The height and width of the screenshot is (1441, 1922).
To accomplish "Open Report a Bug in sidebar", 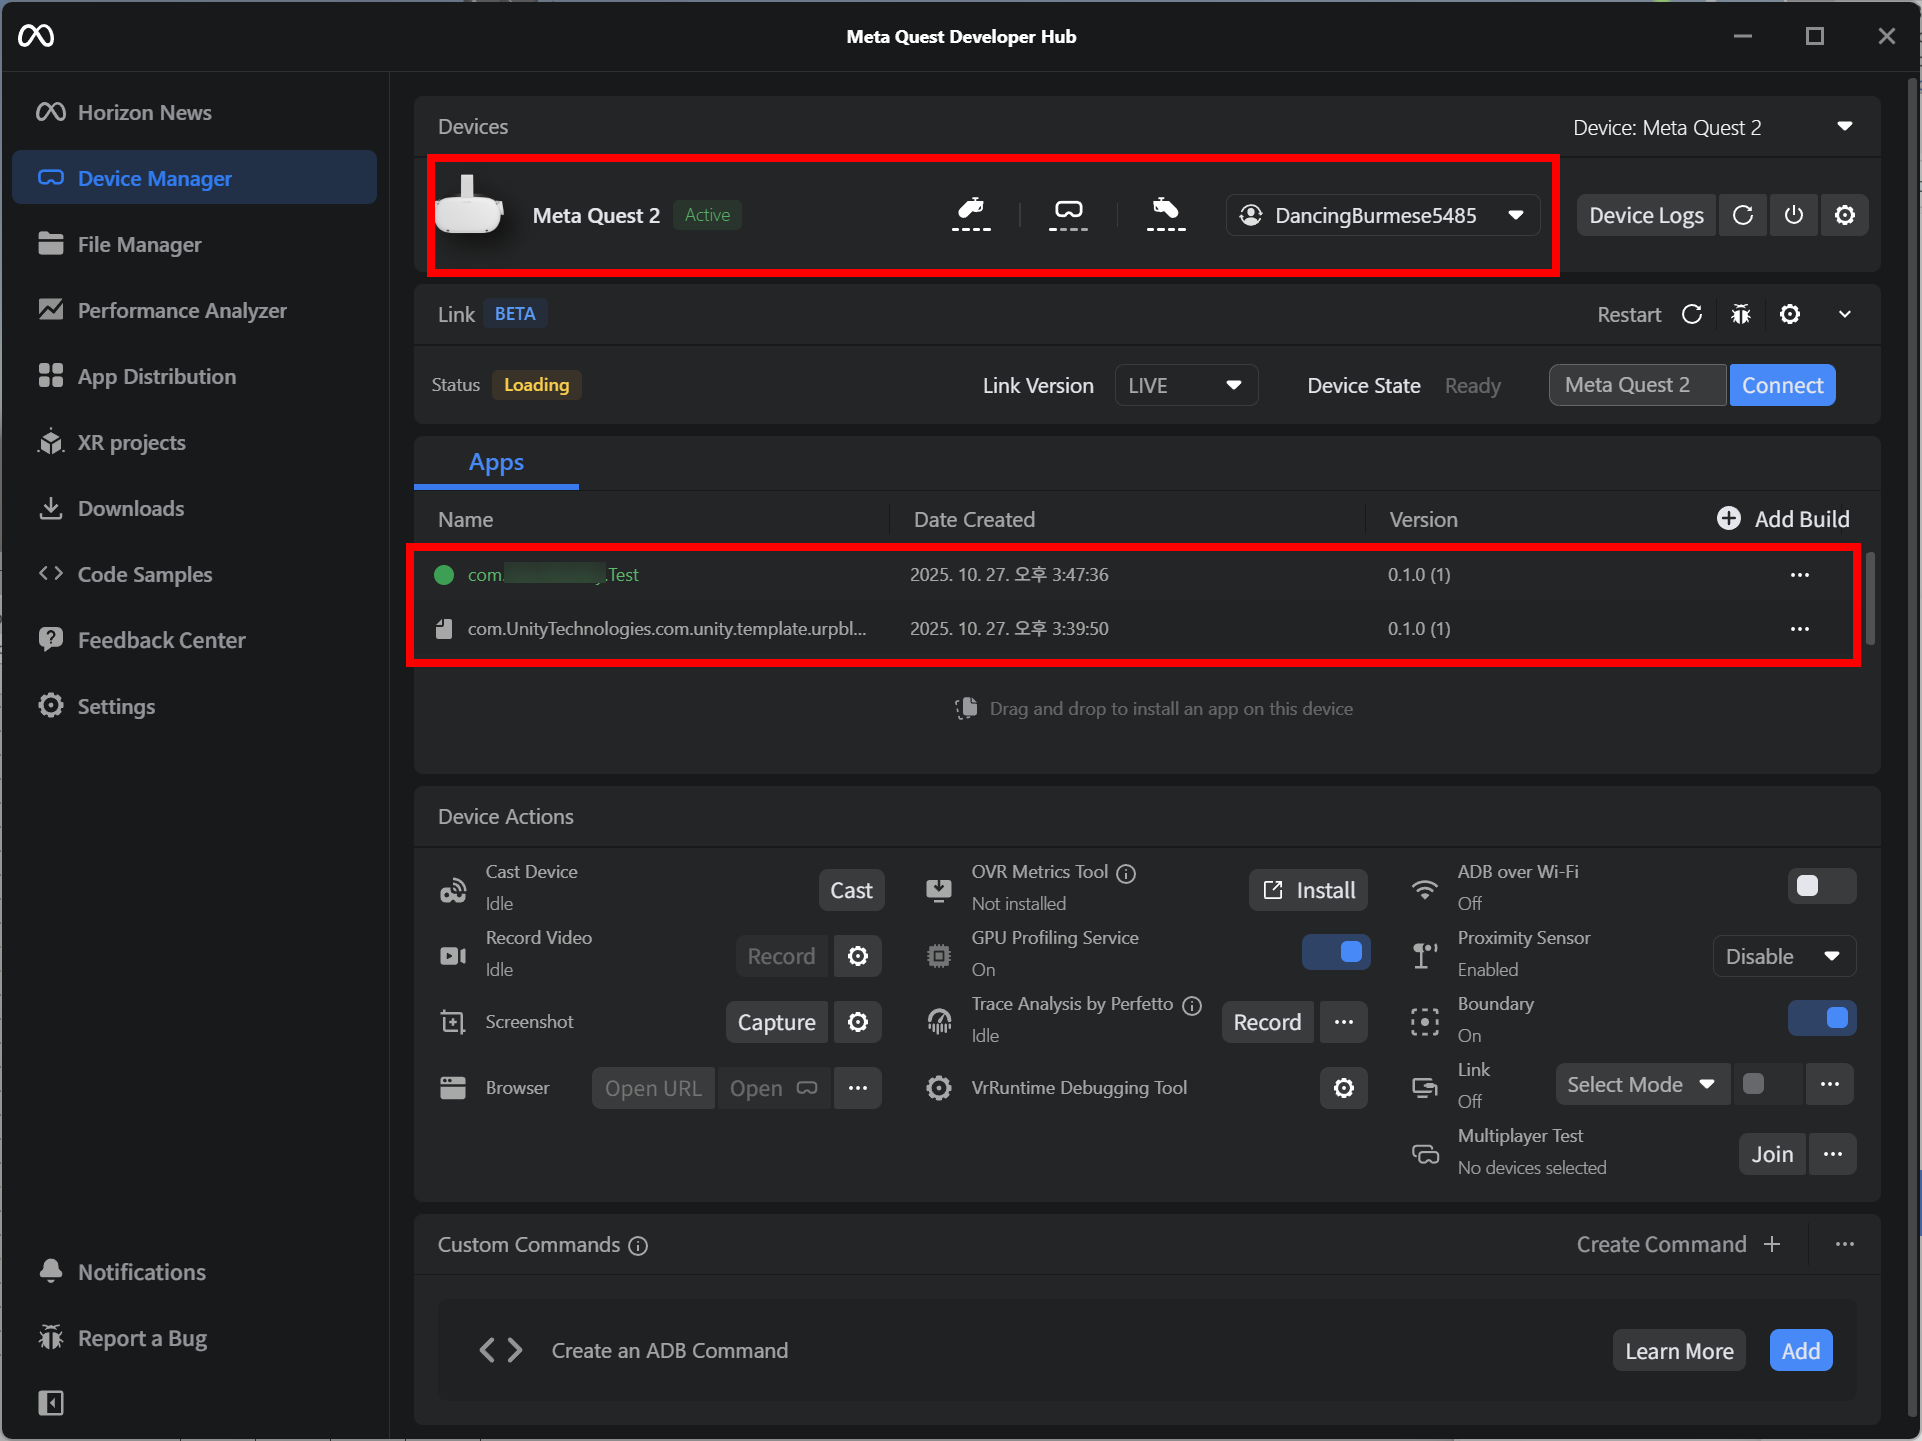I will tap(194, 1338).
